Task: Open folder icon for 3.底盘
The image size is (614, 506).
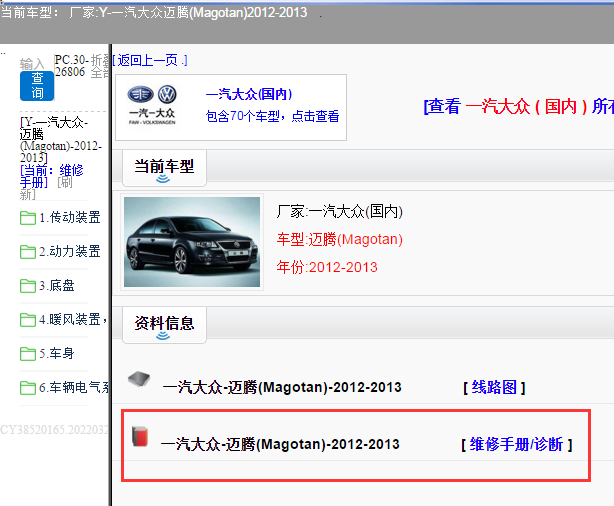Action: (x=28, y=286)
